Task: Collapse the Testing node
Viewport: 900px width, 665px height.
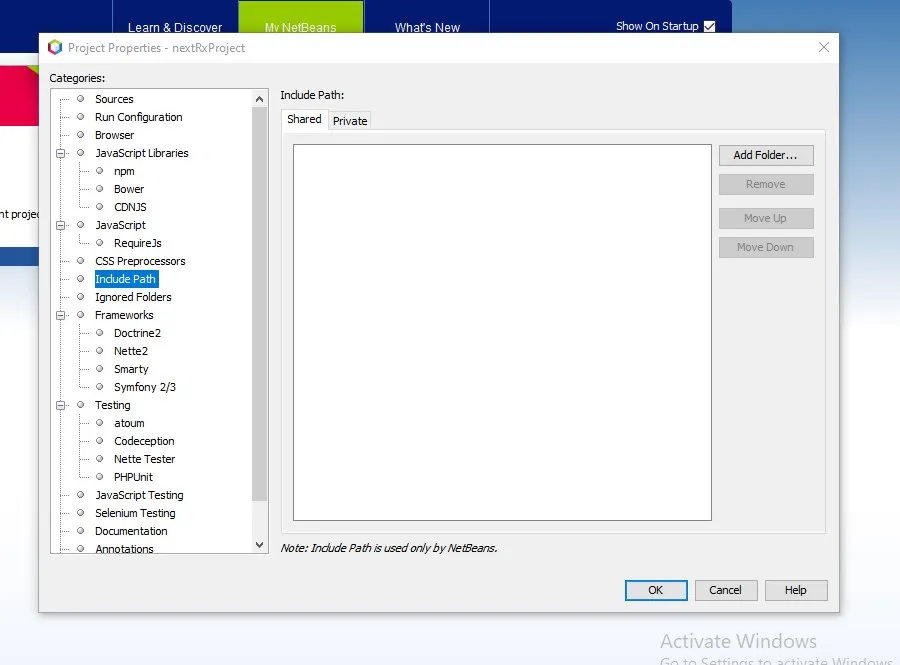Action: pos(60,405)
